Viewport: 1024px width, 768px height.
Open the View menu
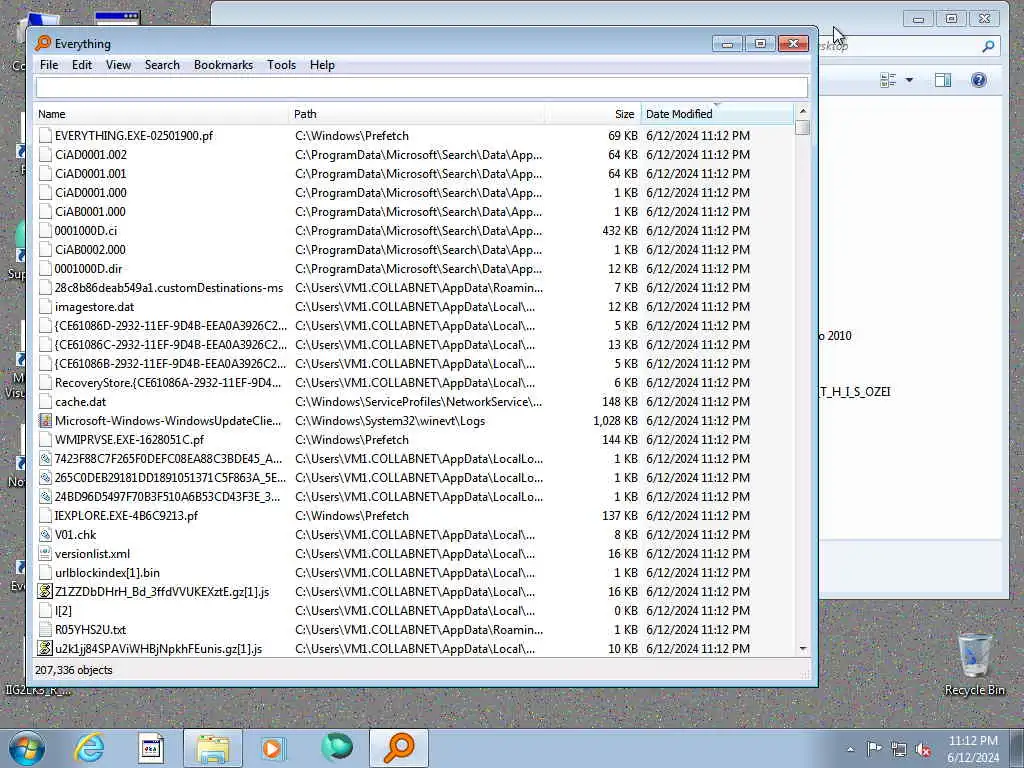[118, 65]
